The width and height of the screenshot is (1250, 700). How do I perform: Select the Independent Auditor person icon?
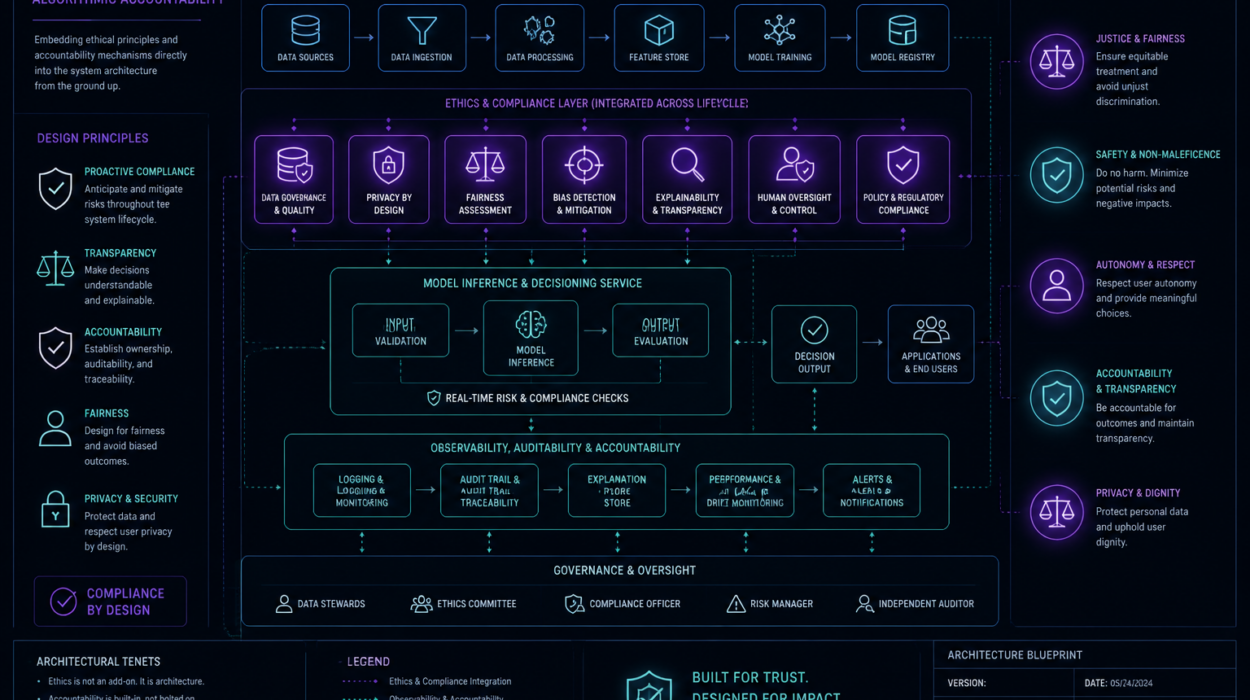pyautogui.click(x=864, y=604)
